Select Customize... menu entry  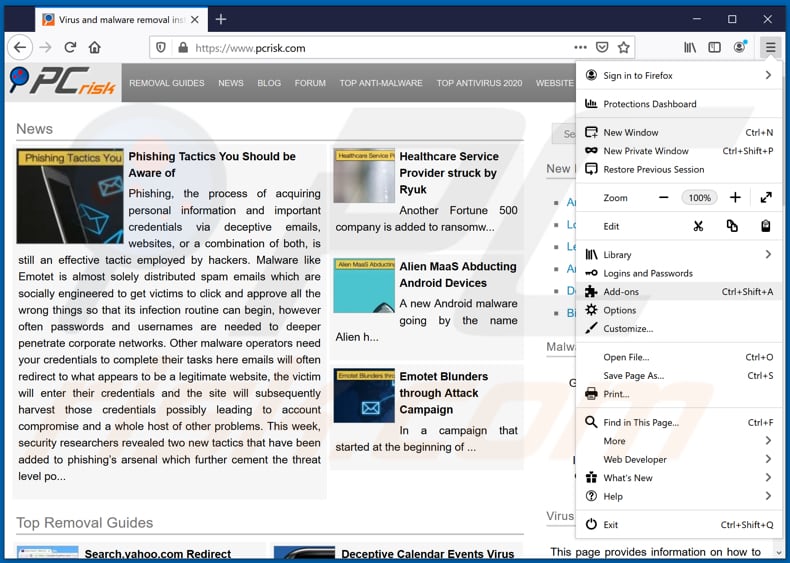pyautogui.click(x=679, y=329)
